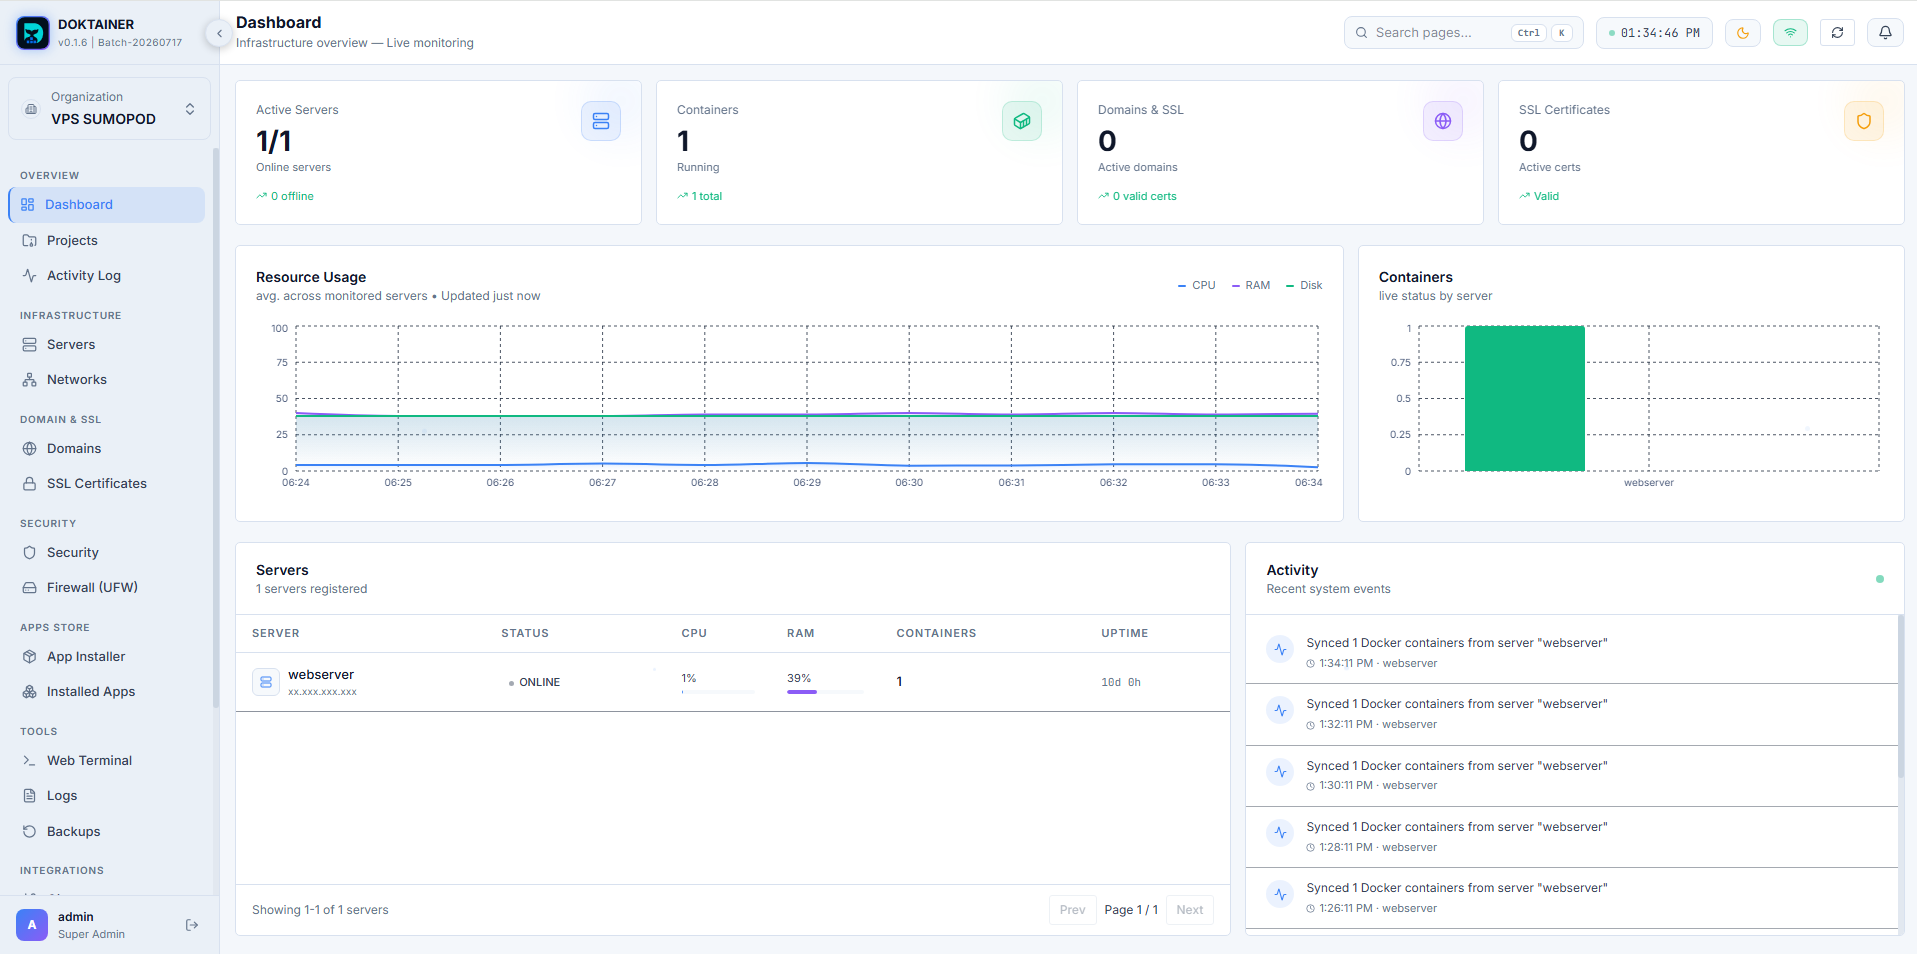Click the Security shield icon in sidebar

[30, 552]
